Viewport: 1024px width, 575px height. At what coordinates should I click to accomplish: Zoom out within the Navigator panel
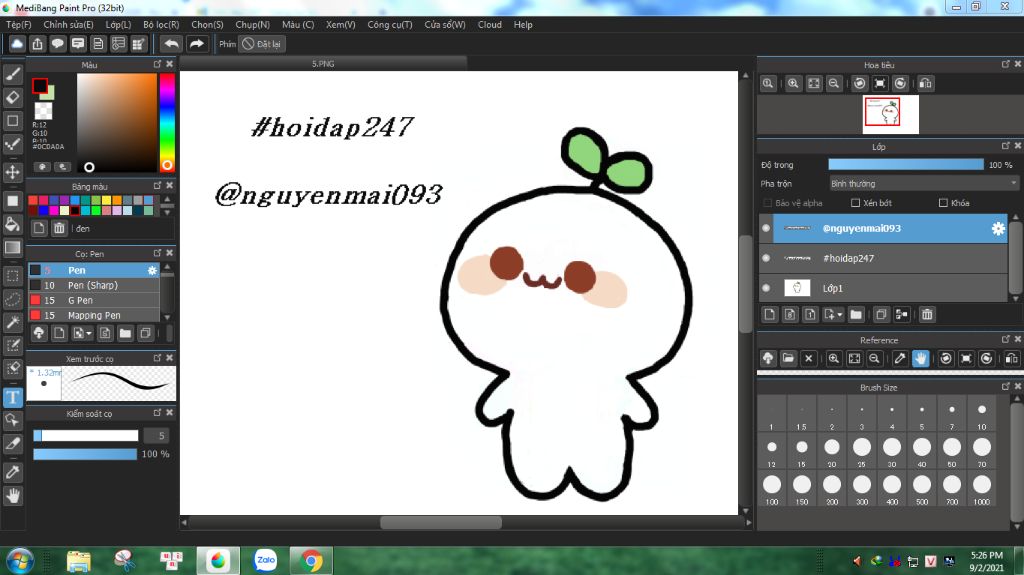pyautogui.click(x=834, y=84)
